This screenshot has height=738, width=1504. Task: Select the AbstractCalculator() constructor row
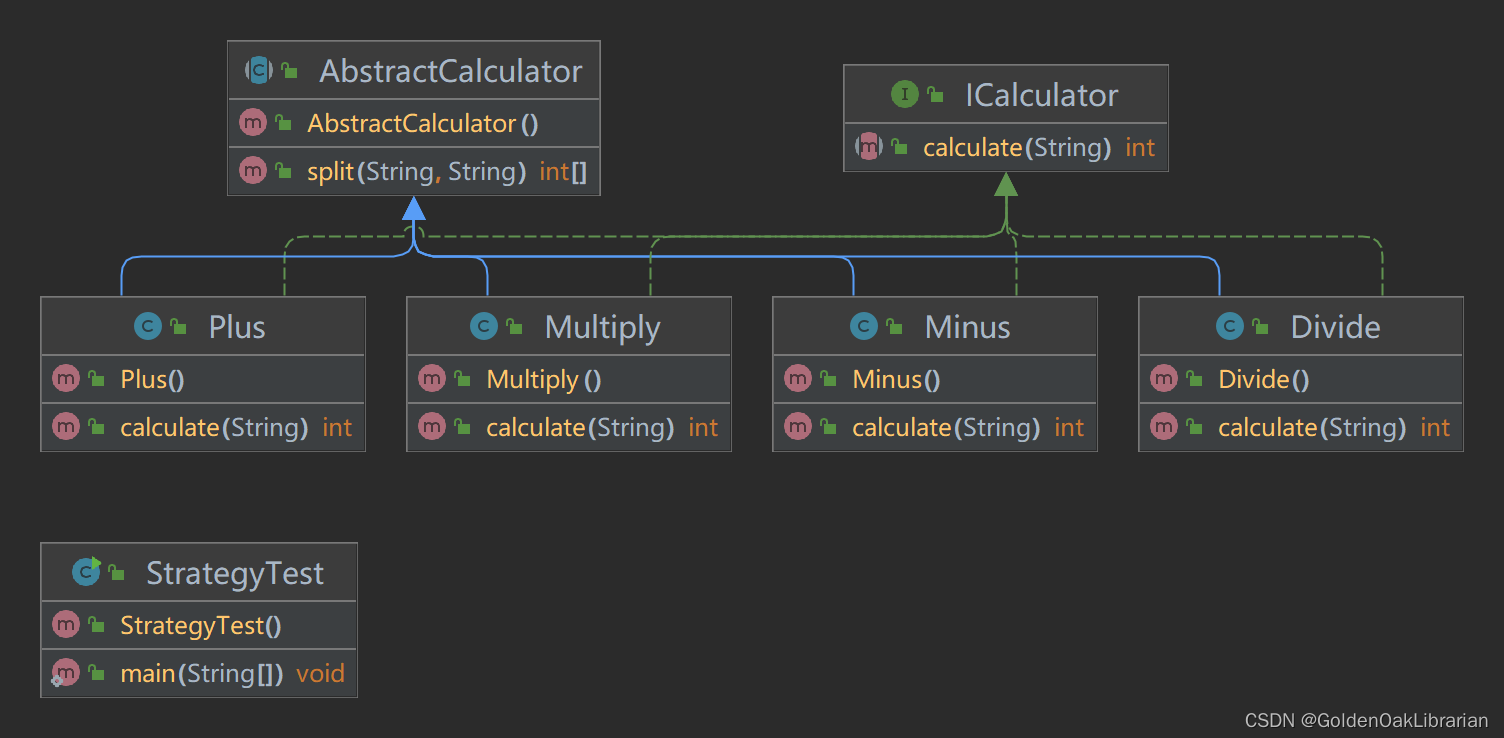point(414,123)
